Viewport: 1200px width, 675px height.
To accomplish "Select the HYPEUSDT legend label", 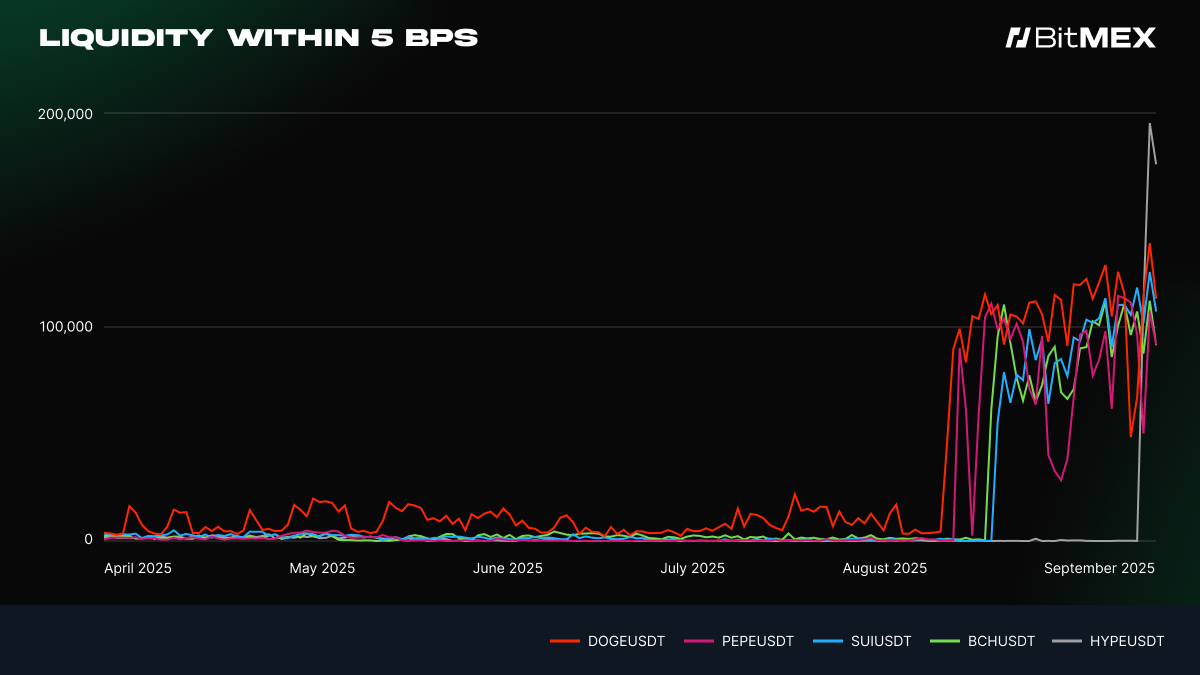I will click(x=1127, y=641).
